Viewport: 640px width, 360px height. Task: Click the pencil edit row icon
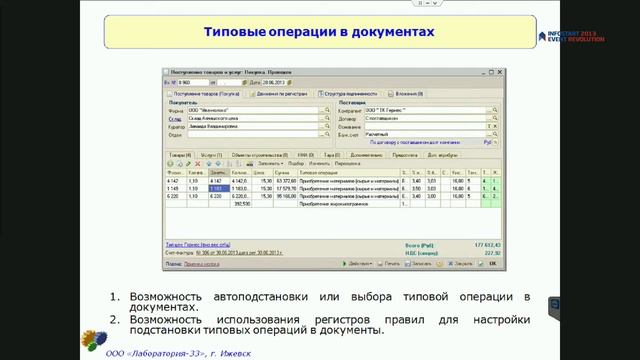(x=188, y=164)
